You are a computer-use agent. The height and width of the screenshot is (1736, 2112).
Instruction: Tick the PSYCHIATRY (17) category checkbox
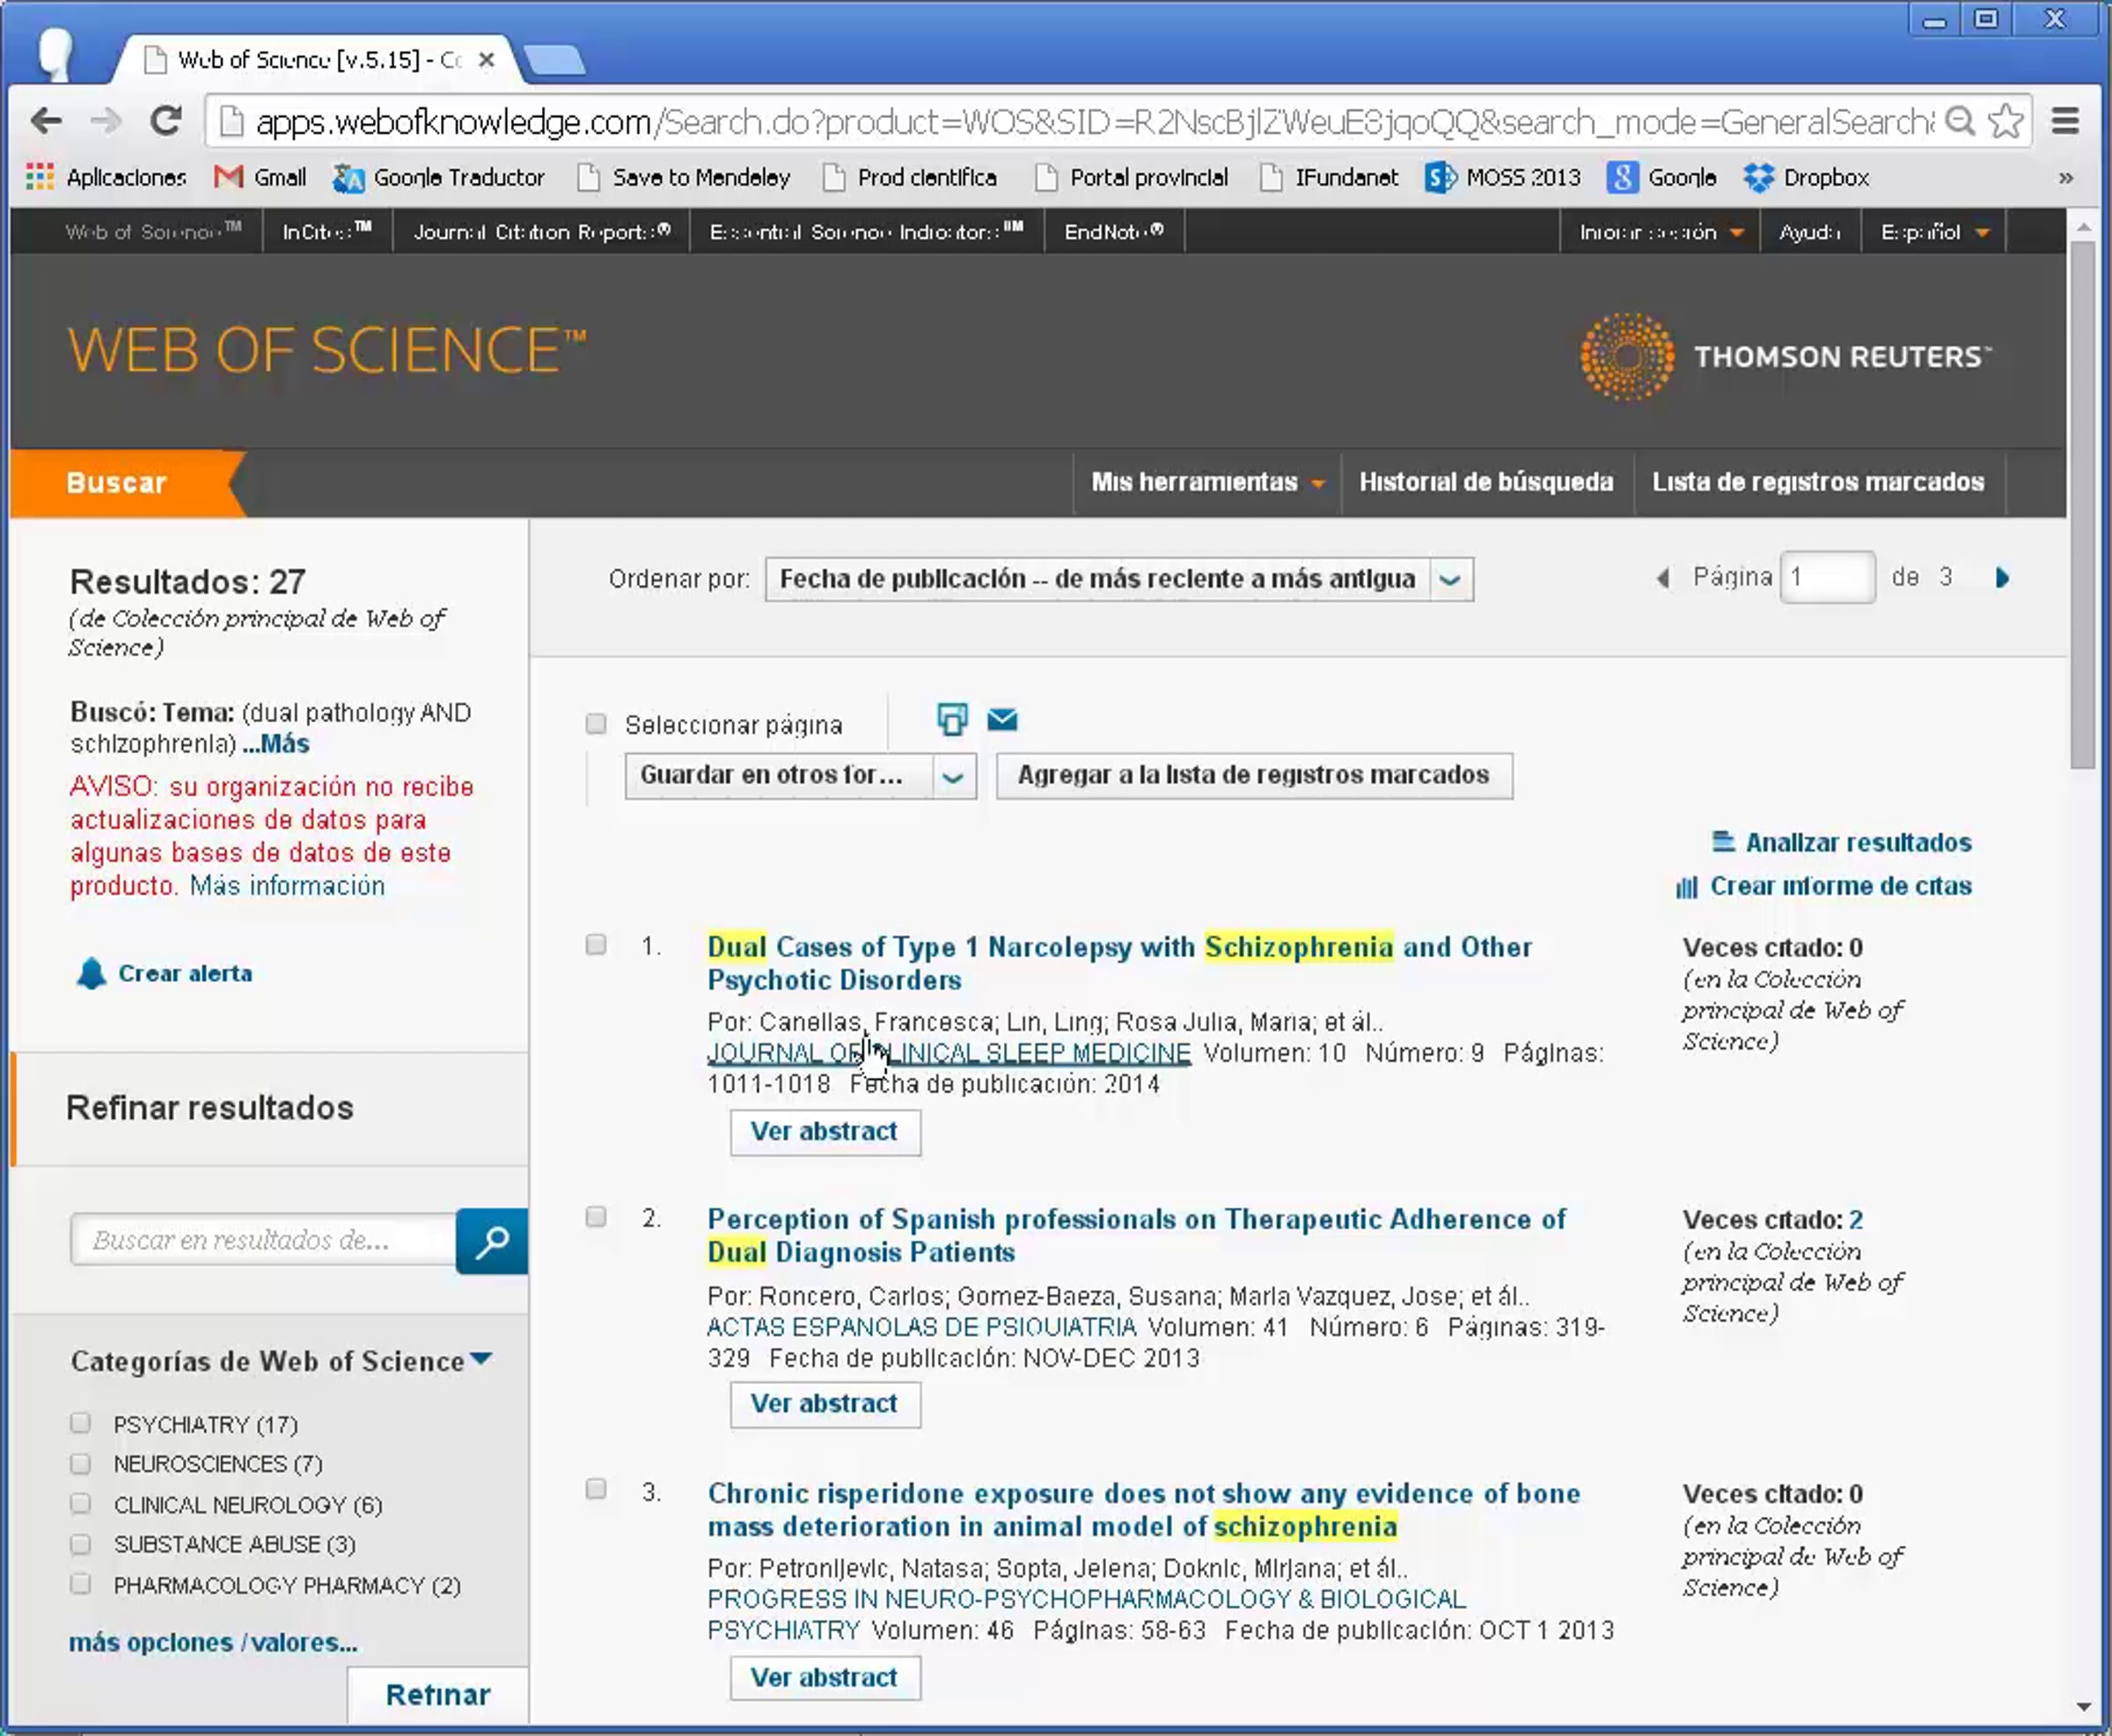(81, 1423)
